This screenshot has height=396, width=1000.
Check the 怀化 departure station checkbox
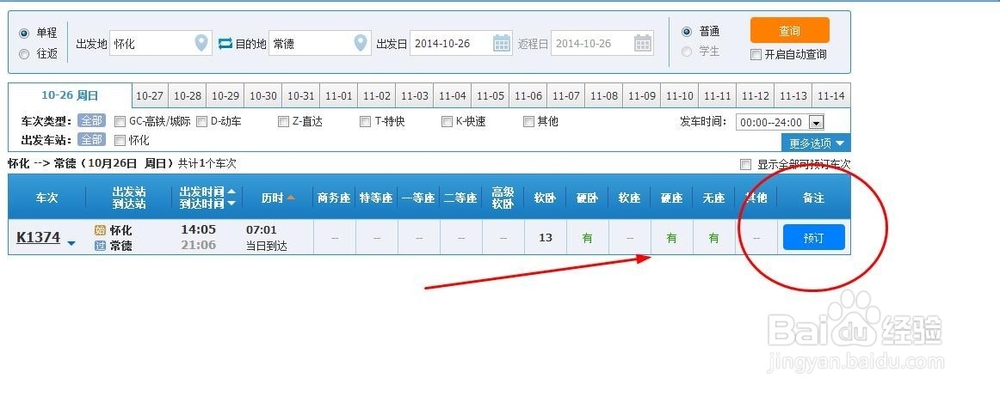(119, 140)
